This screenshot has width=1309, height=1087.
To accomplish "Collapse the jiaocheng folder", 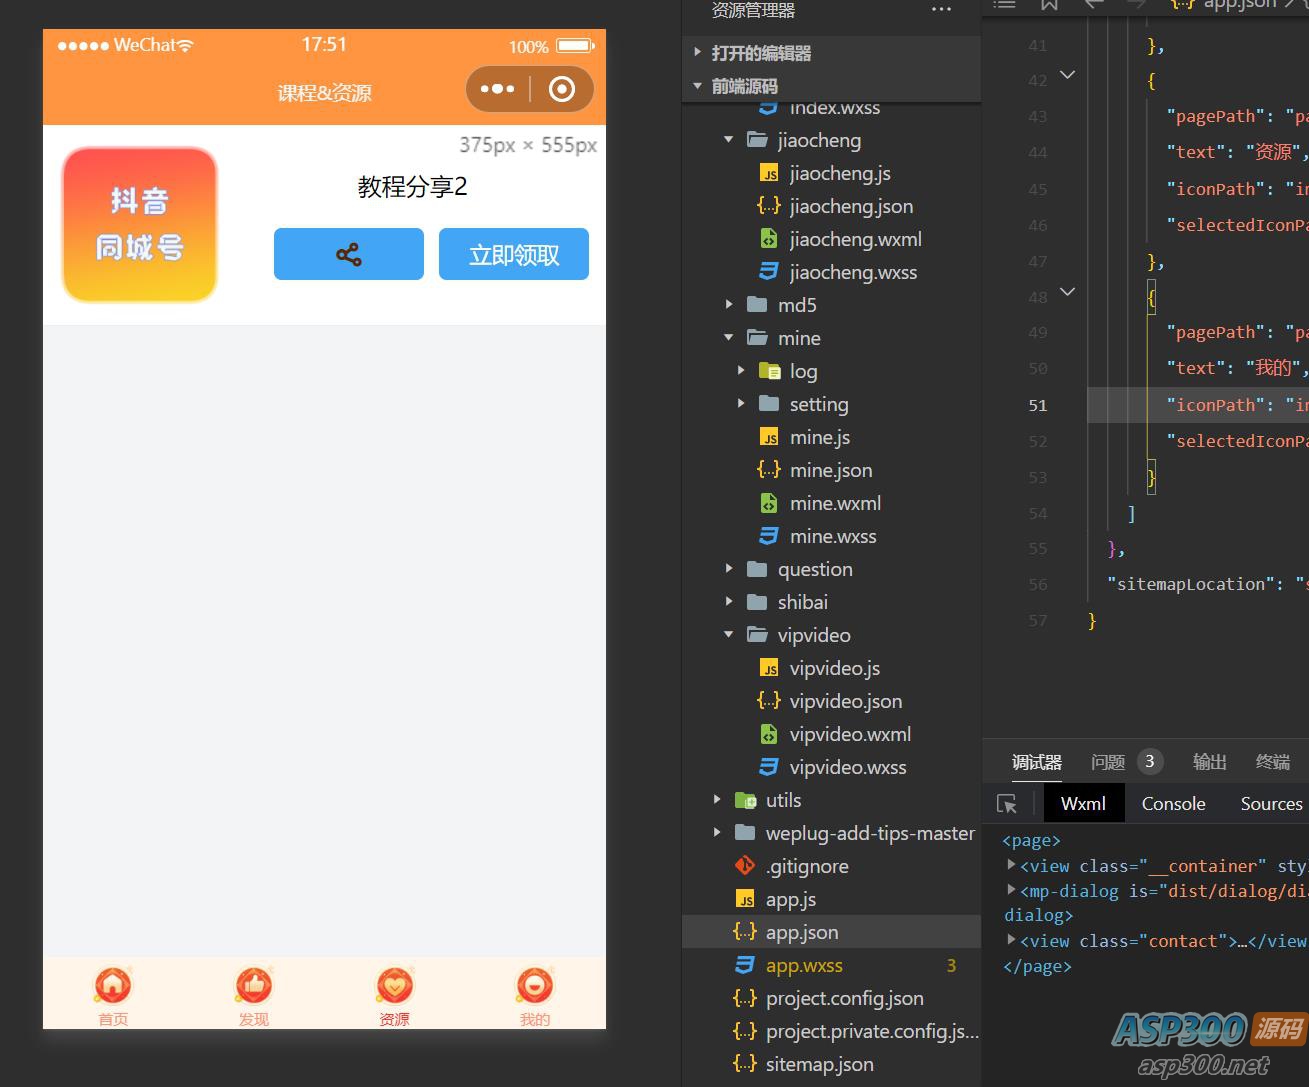I will 729,140.
